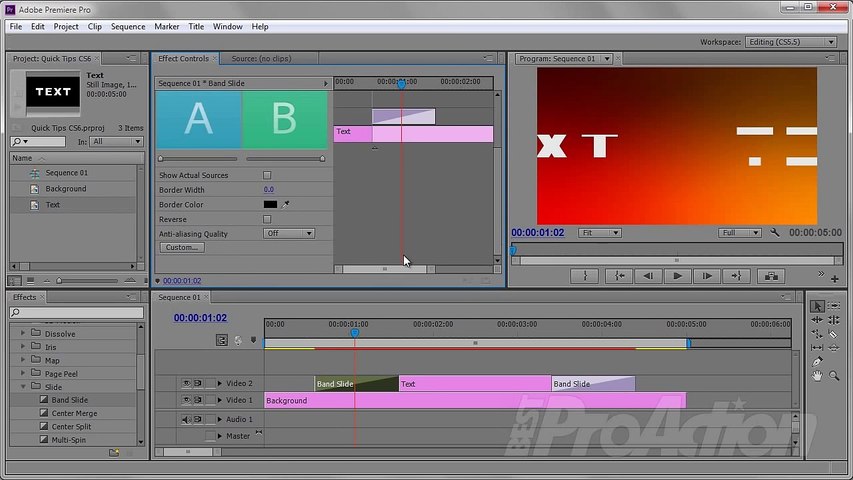Toggle Video 2 track eye visibility
Image resolution: width=853 pixels, height=480 pixels.
coord(186,384)
